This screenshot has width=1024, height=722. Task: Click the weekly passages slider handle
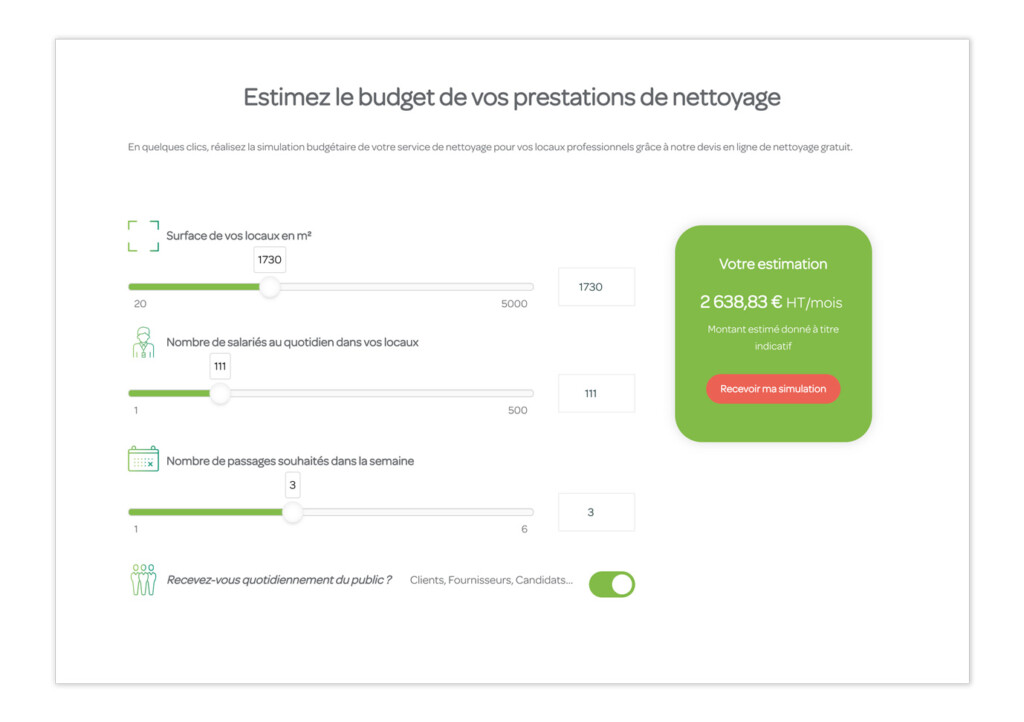point(292,512)
